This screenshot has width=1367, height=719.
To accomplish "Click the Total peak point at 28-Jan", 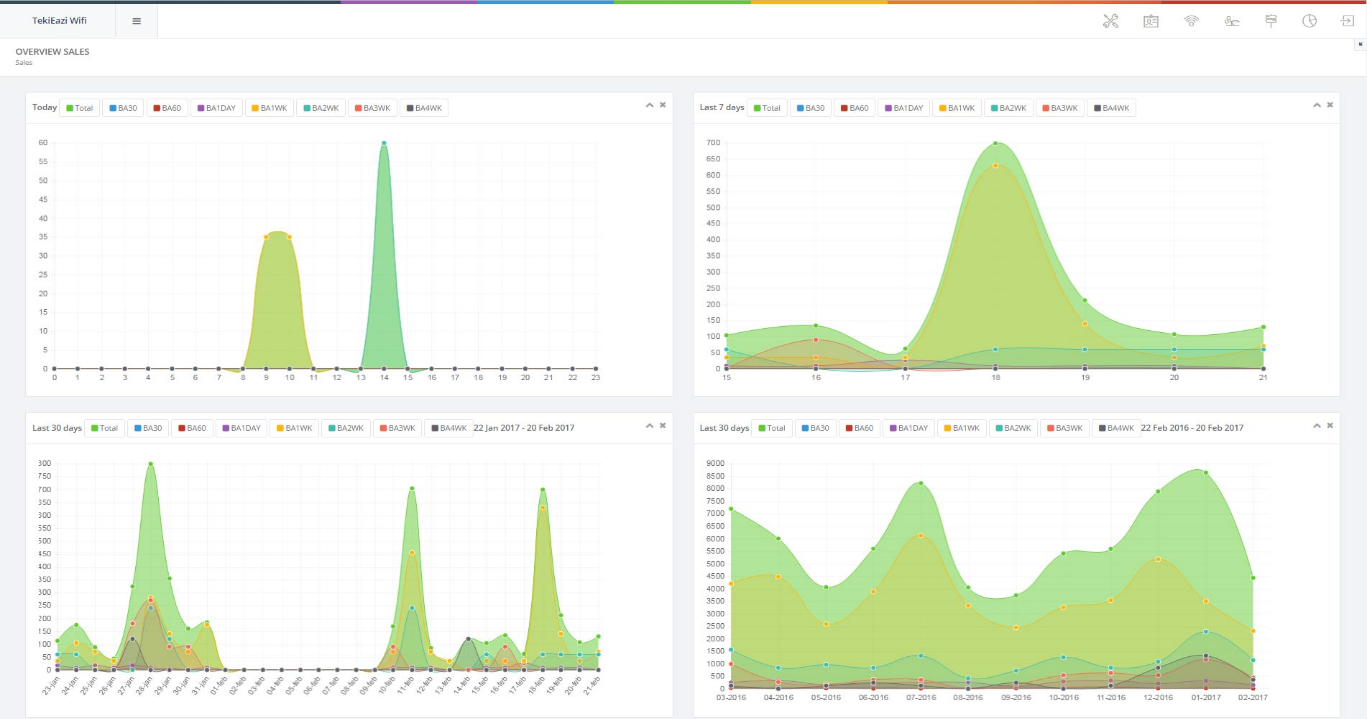I will 151,464.
